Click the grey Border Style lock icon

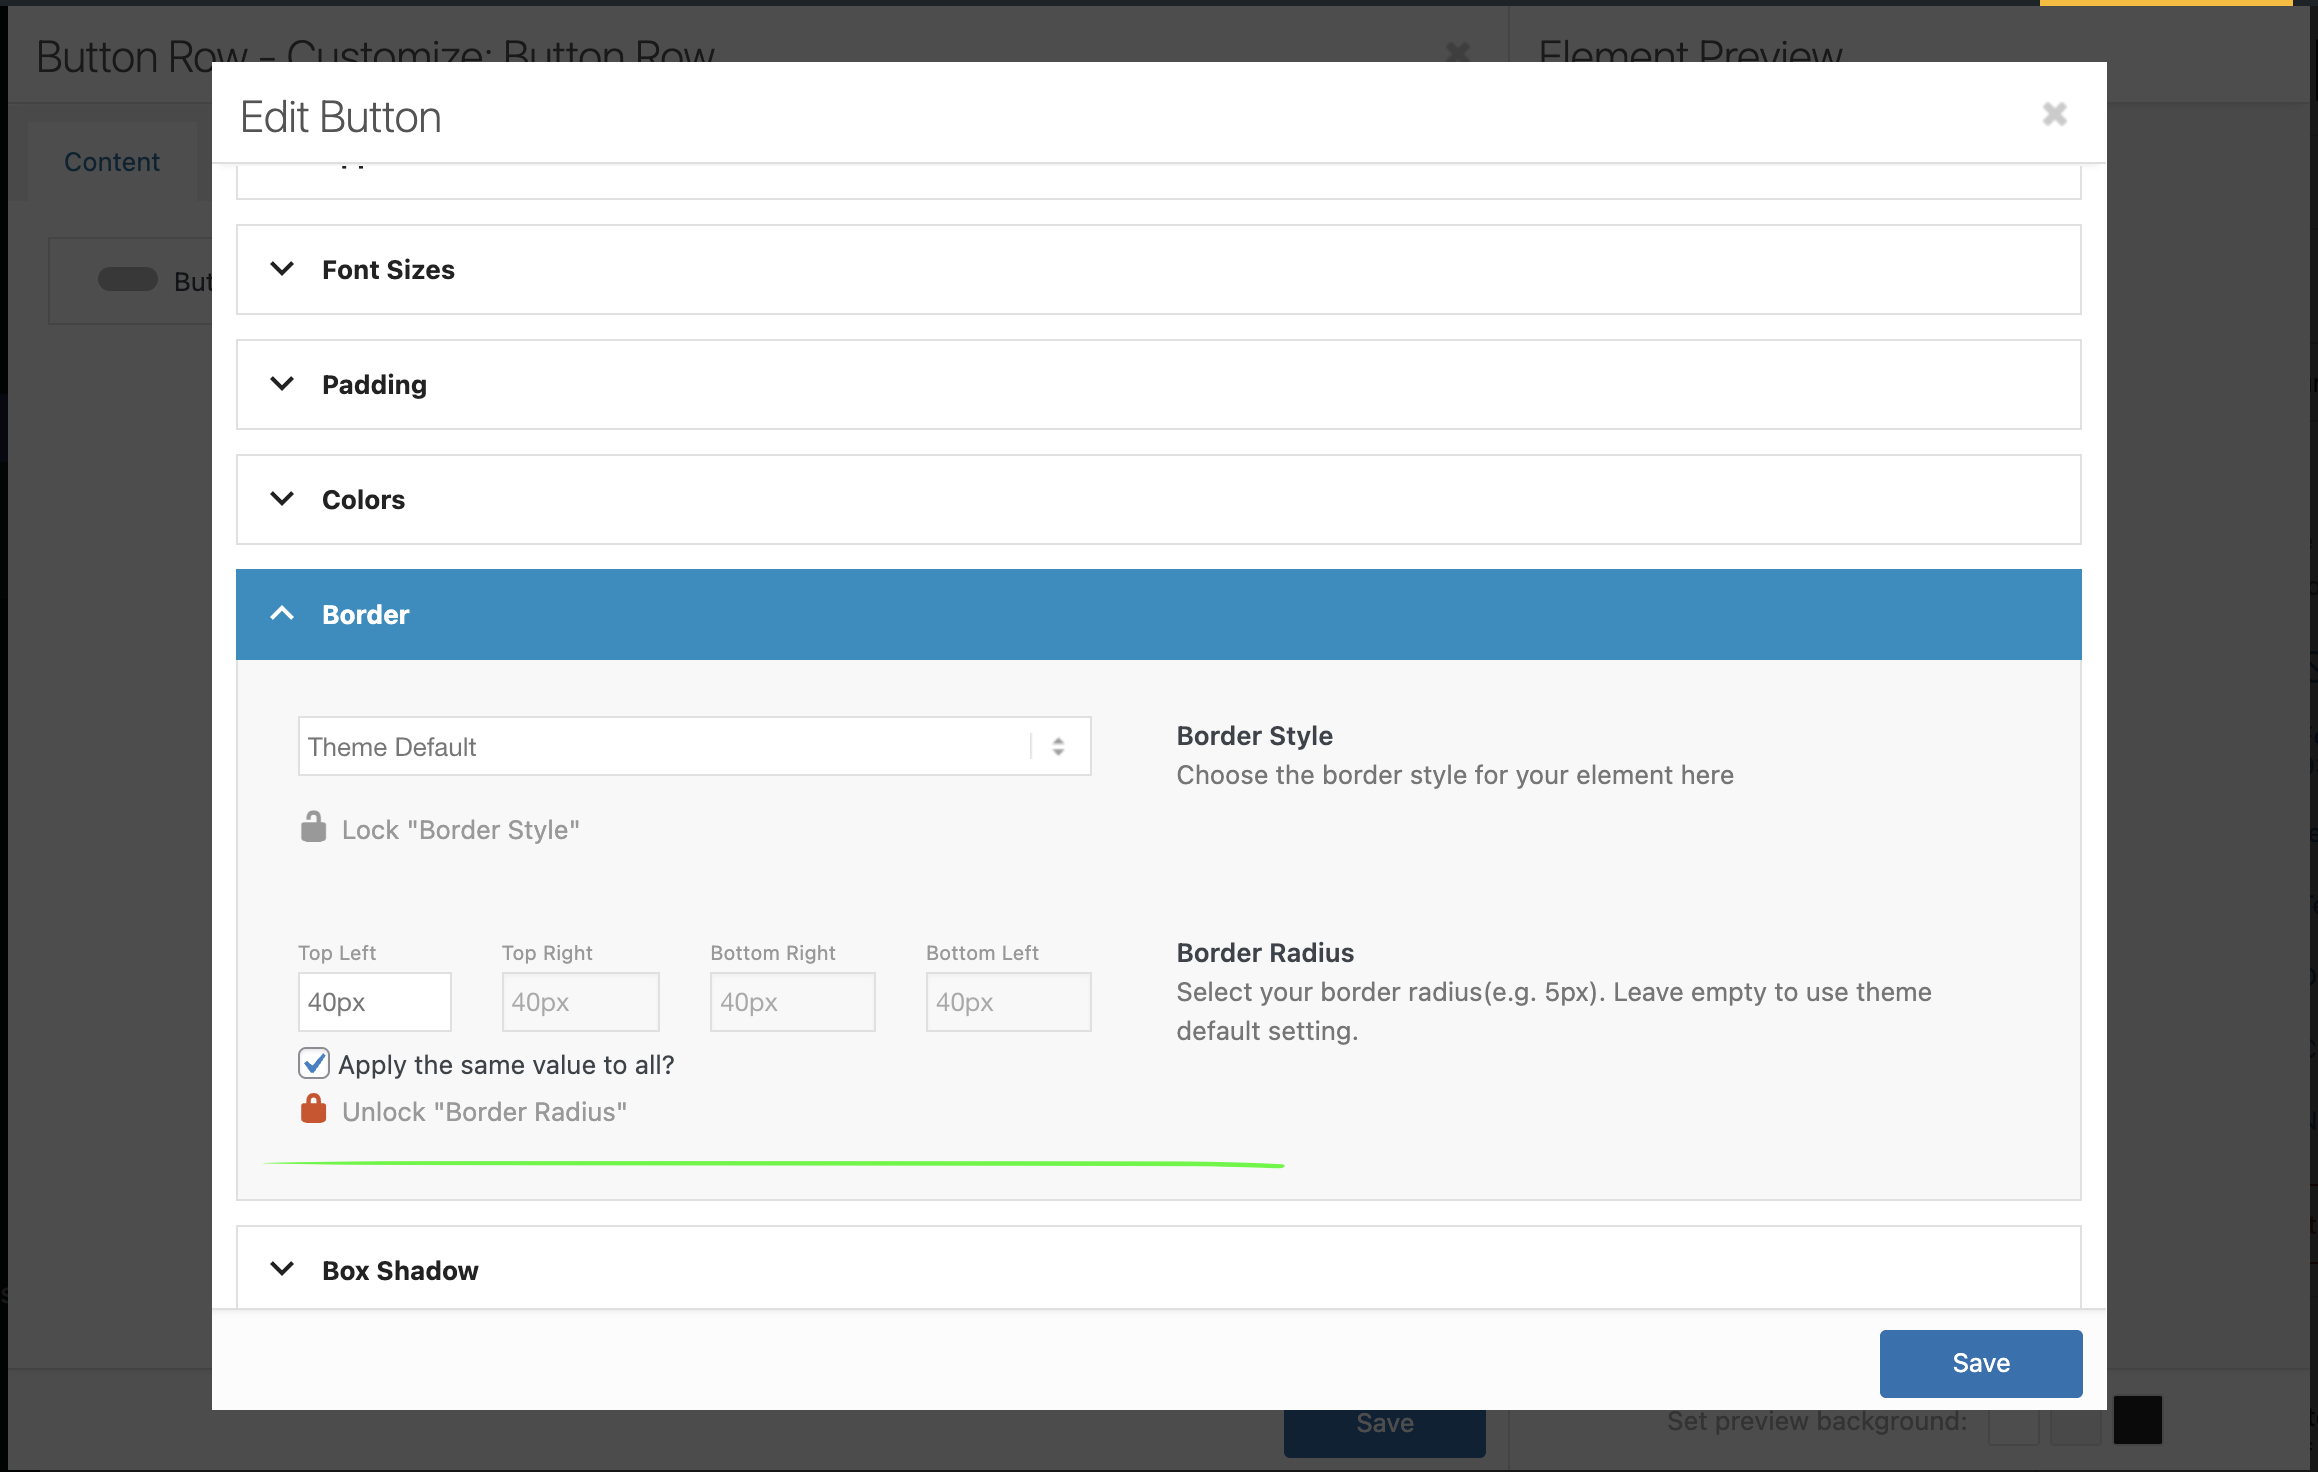point(313,828)
